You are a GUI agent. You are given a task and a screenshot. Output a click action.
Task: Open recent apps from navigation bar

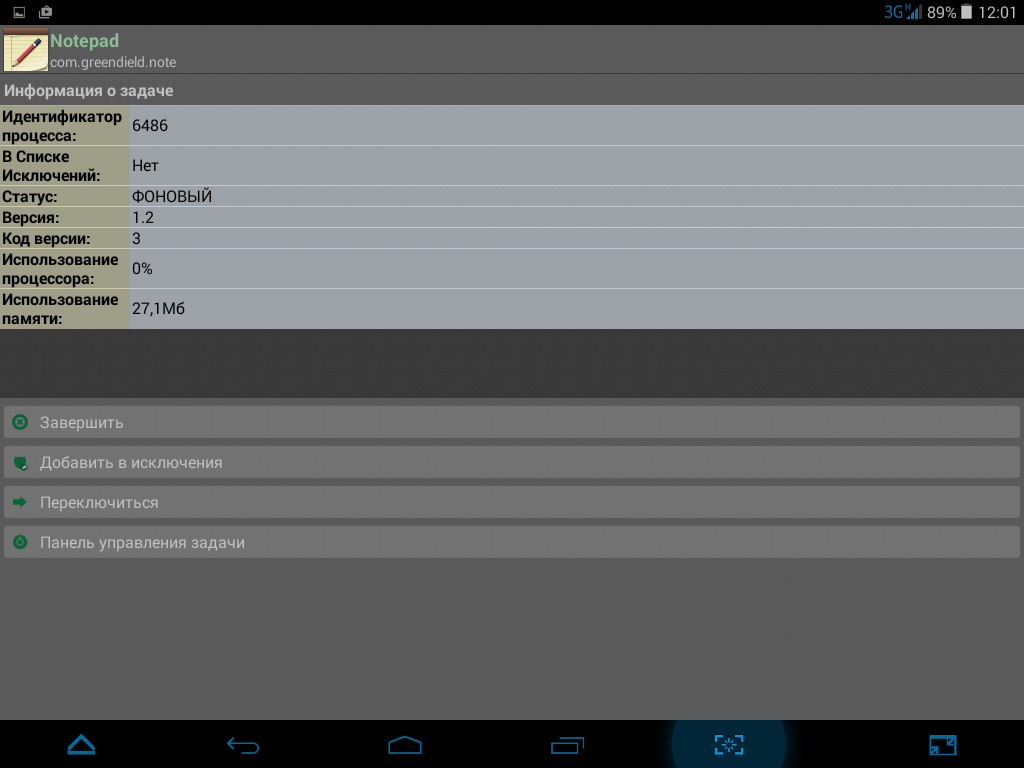point(568,745)
